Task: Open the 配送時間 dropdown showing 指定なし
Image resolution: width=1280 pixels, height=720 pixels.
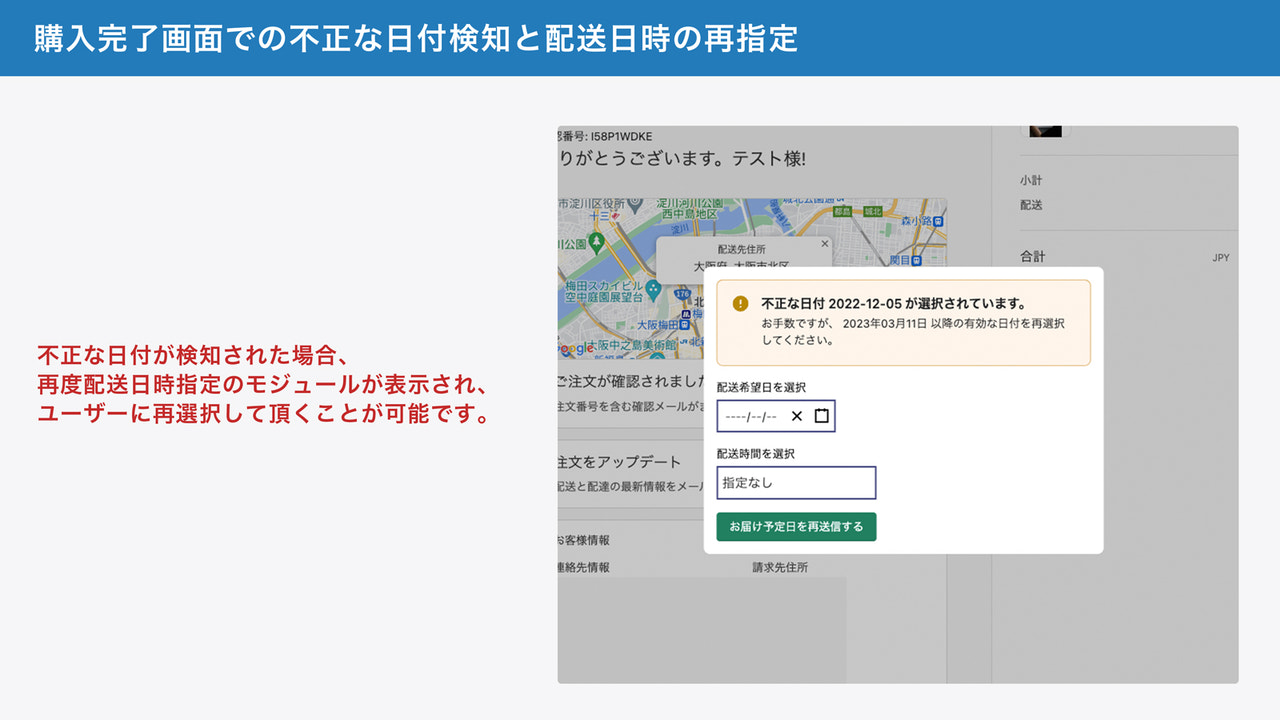Action: 796,482
